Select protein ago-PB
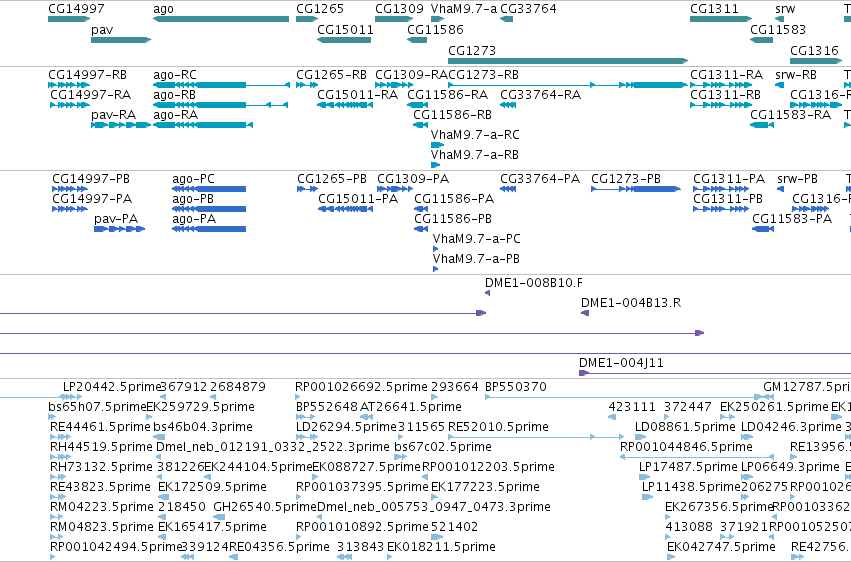This screenshot has width=851, height=562. click(193, 199)
